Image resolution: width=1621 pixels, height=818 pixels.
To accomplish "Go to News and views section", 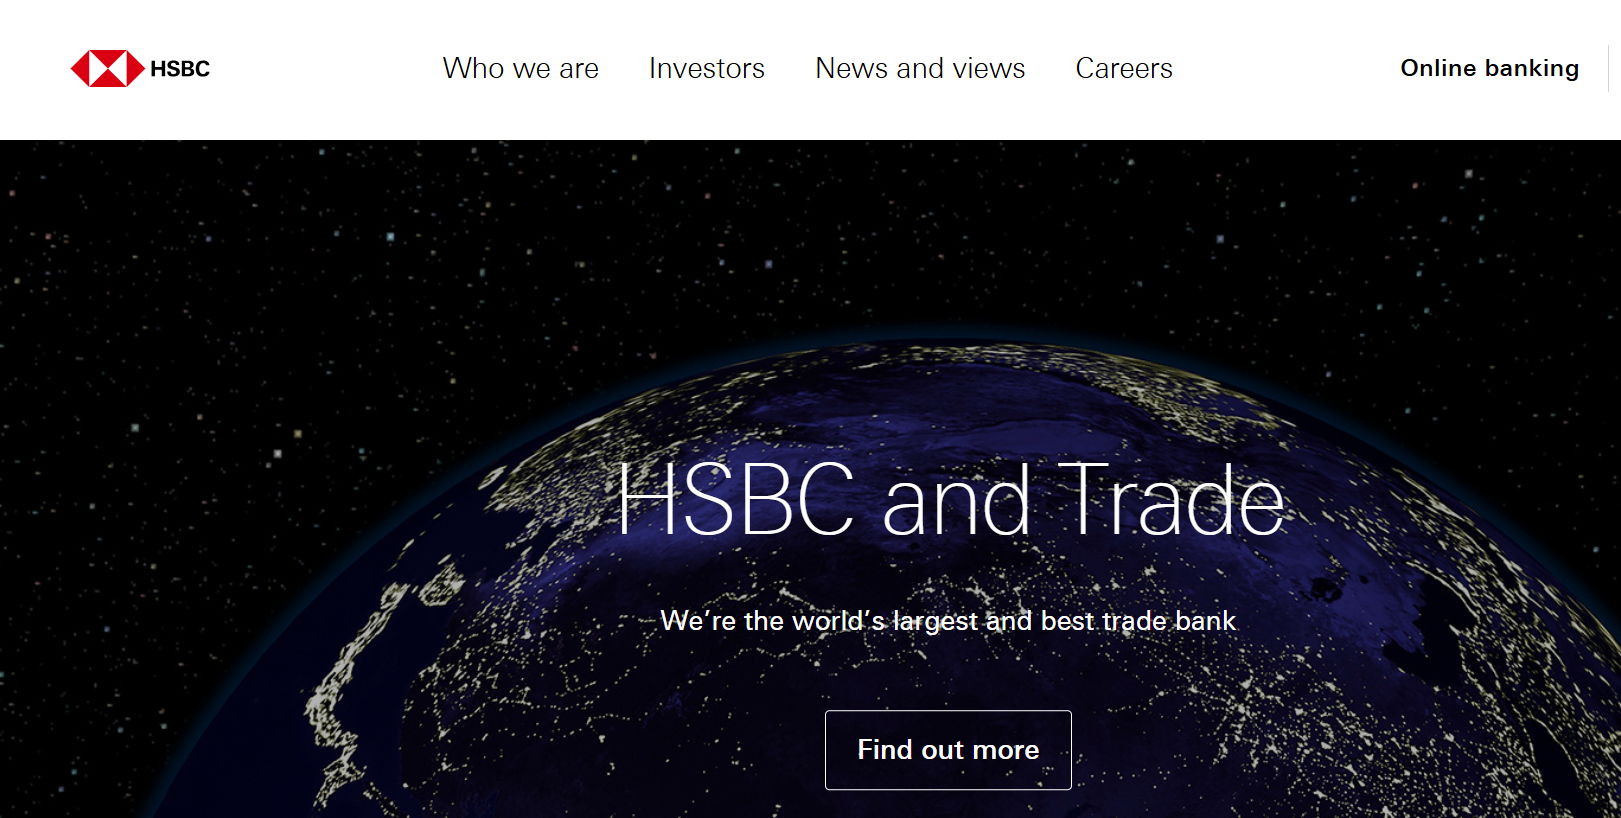I will pyautogui.click(x=920, y=68).
